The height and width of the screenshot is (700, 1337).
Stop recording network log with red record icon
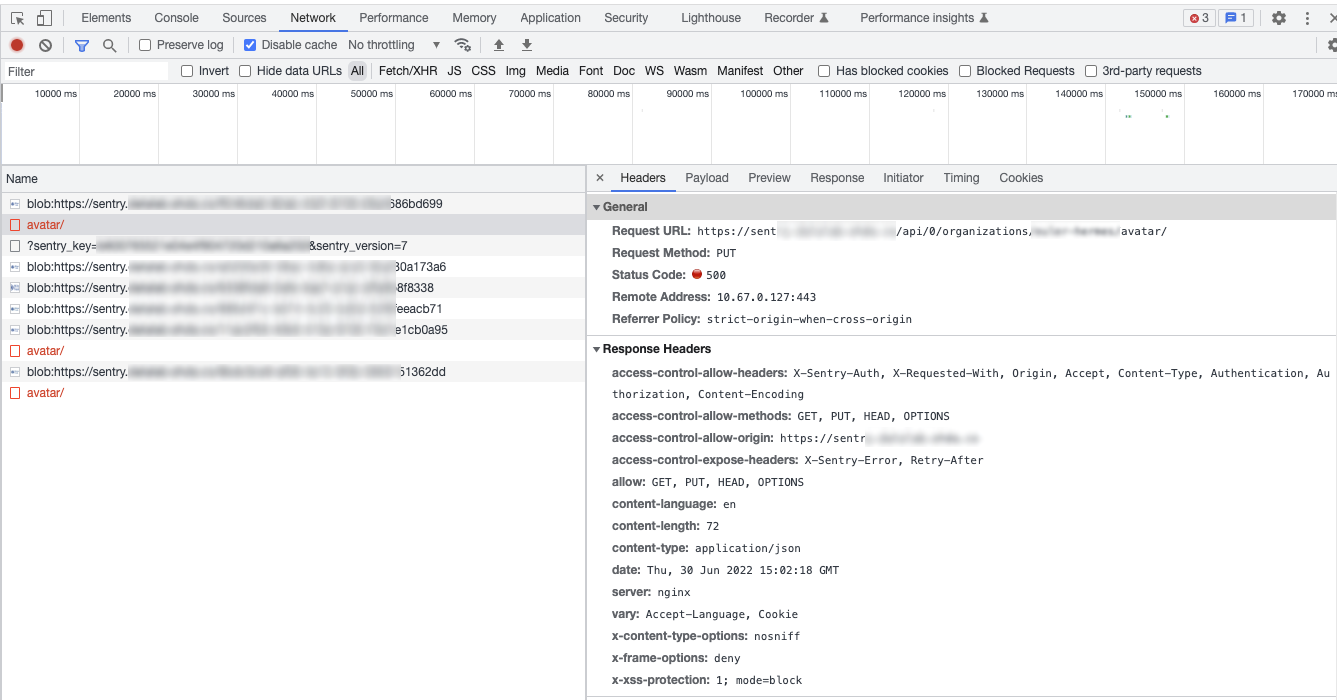click(x=16, y=44)
